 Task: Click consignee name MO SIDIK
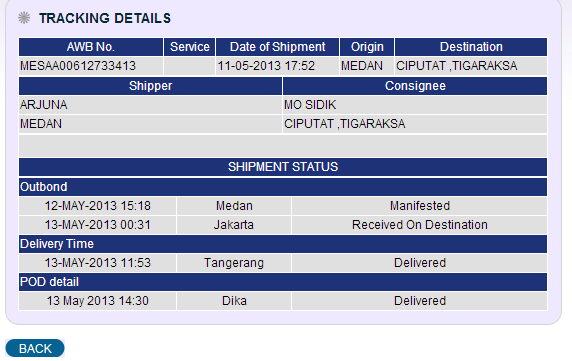coord(310,105)
